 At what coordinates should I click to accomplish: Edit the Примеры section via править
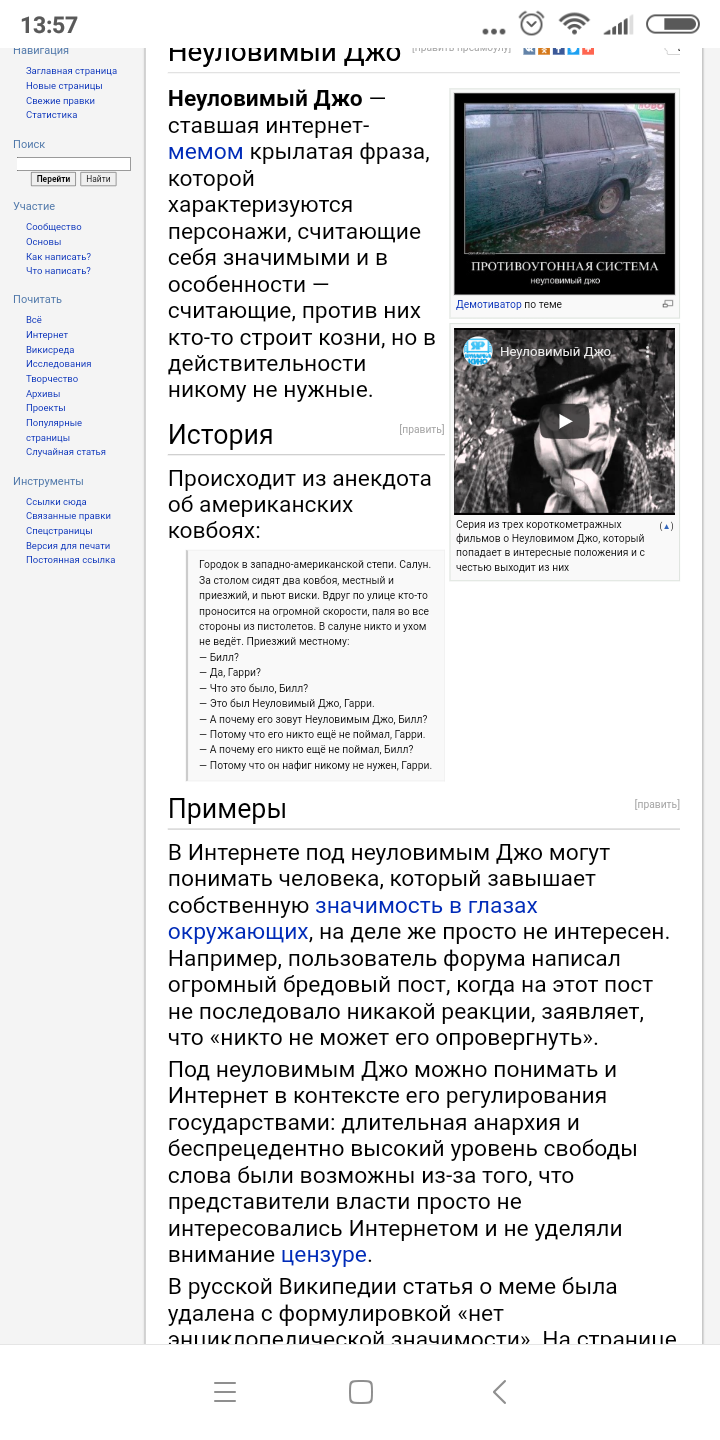pyautogui.click(x=656, y=804)
